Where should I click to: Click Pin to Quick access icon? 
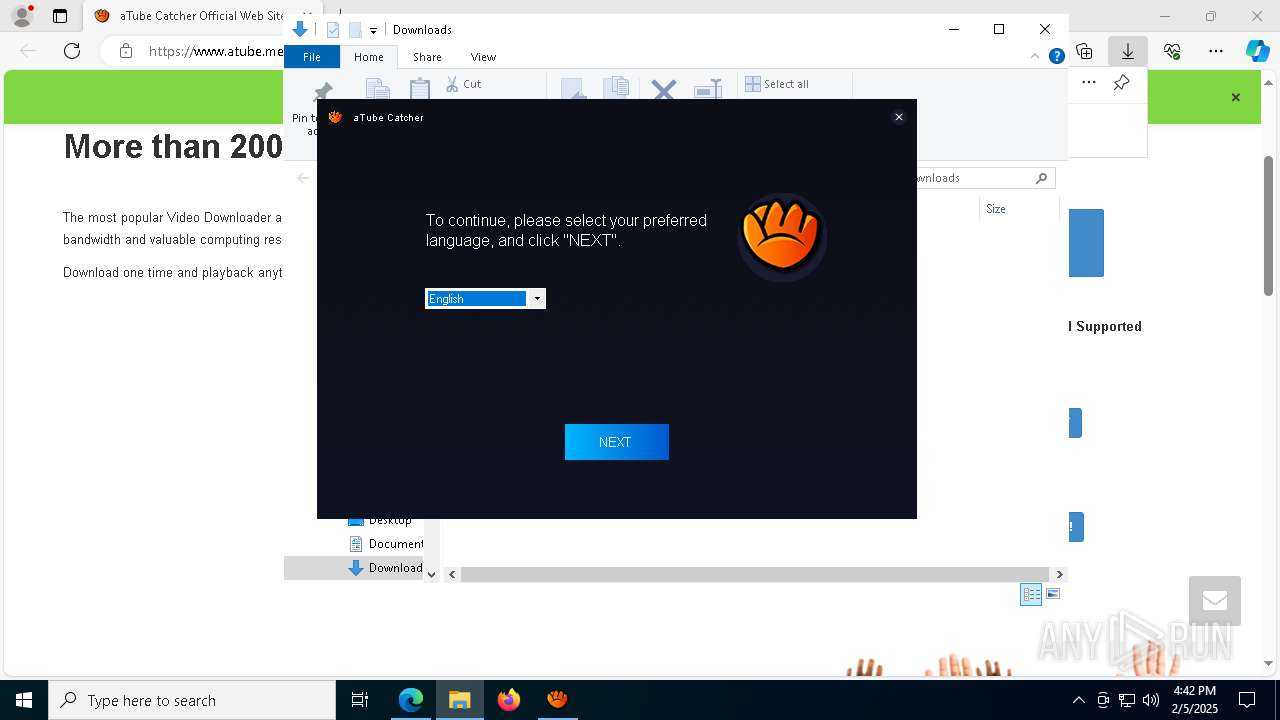click(x=322, y=92)
